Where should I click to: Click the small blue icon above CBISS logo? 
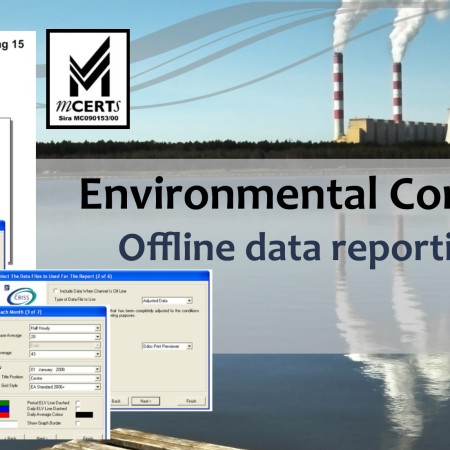pos(7,287)
